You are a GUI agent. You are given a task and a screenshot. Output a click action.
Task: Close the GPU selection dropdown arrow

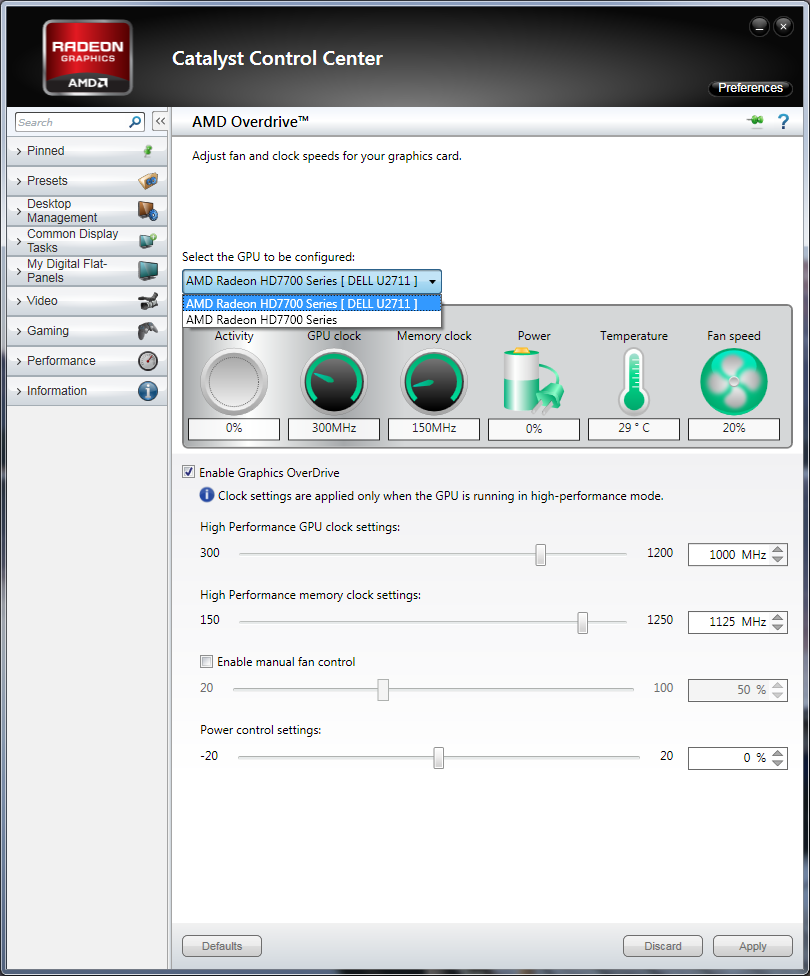(432, 281)
